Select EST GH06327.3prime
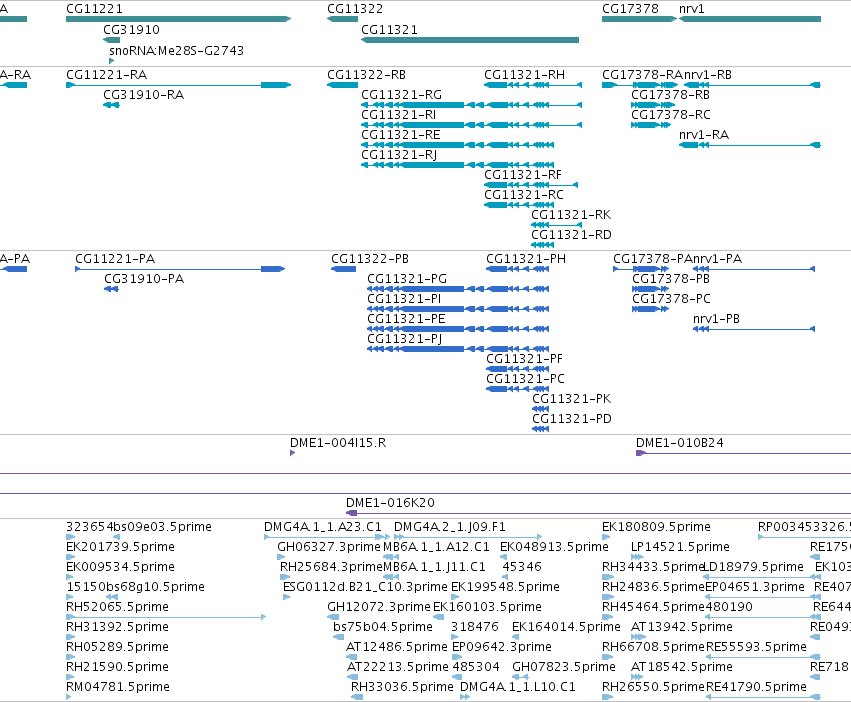 coord(329,547)
